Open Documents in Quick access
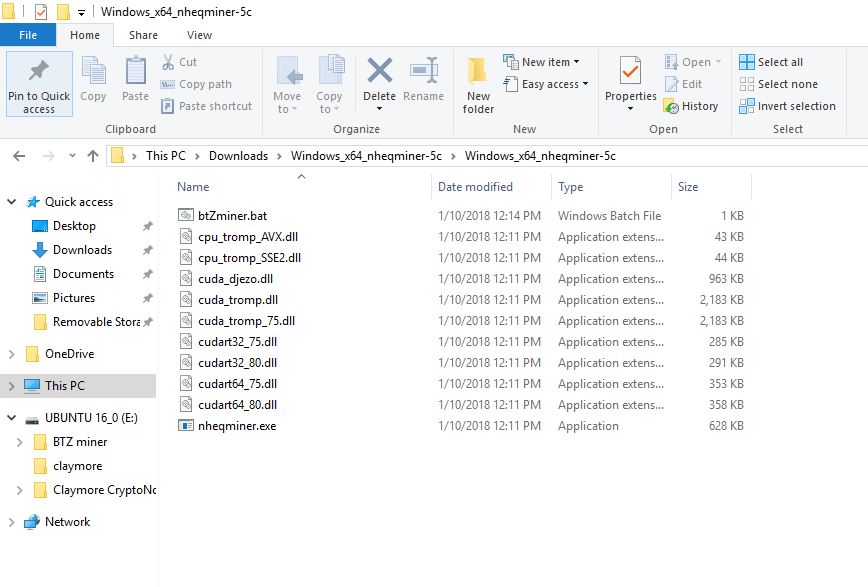 pos(83,274)
